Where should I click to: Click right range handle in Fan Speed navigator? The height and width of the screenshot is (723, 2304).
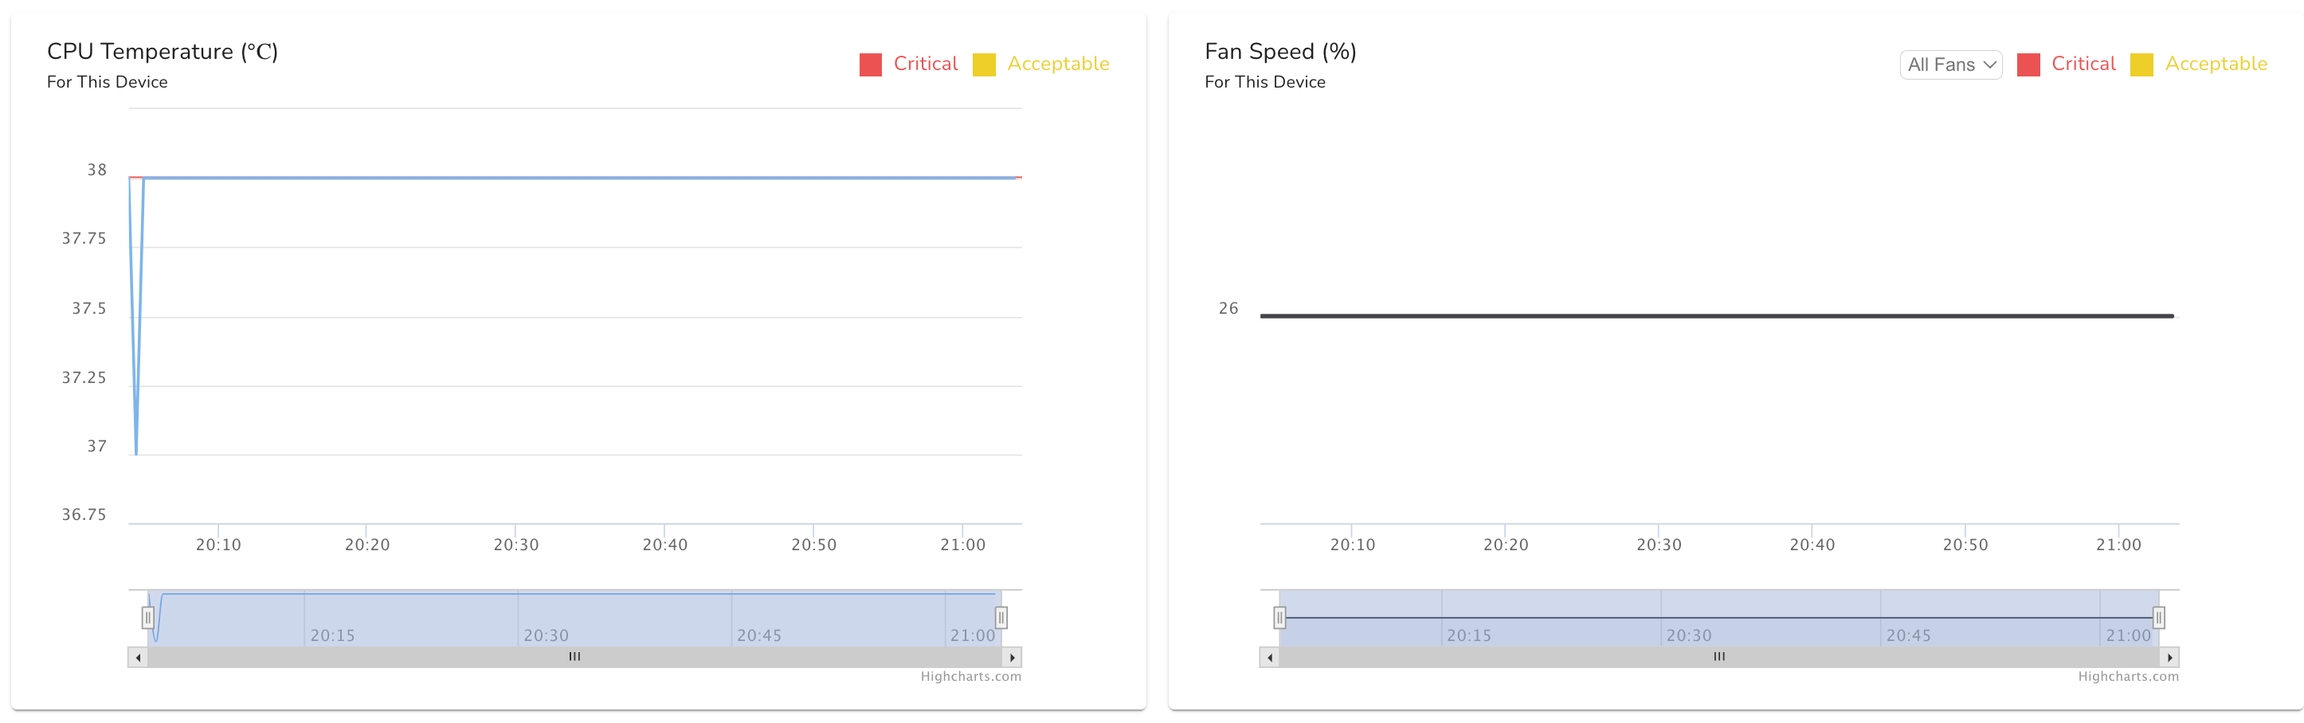click(2159, 618)
